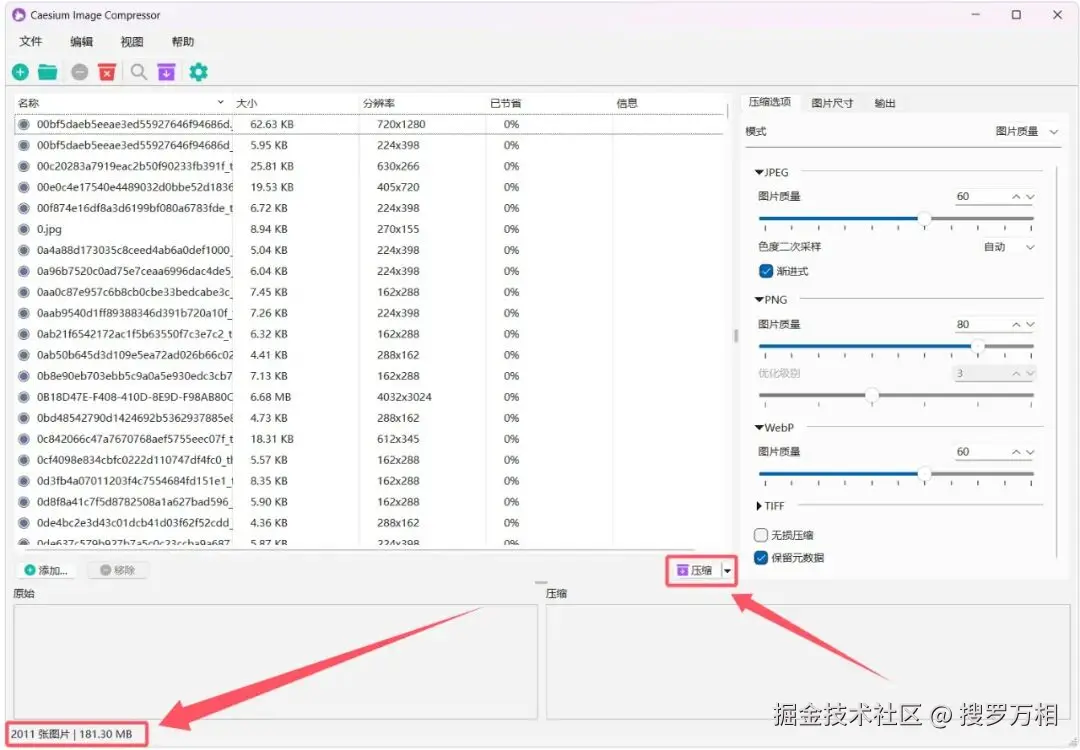Switch to the 压缩选项 tab
Viewport: 1080px width, 750px height.
[x=770, y=102]
